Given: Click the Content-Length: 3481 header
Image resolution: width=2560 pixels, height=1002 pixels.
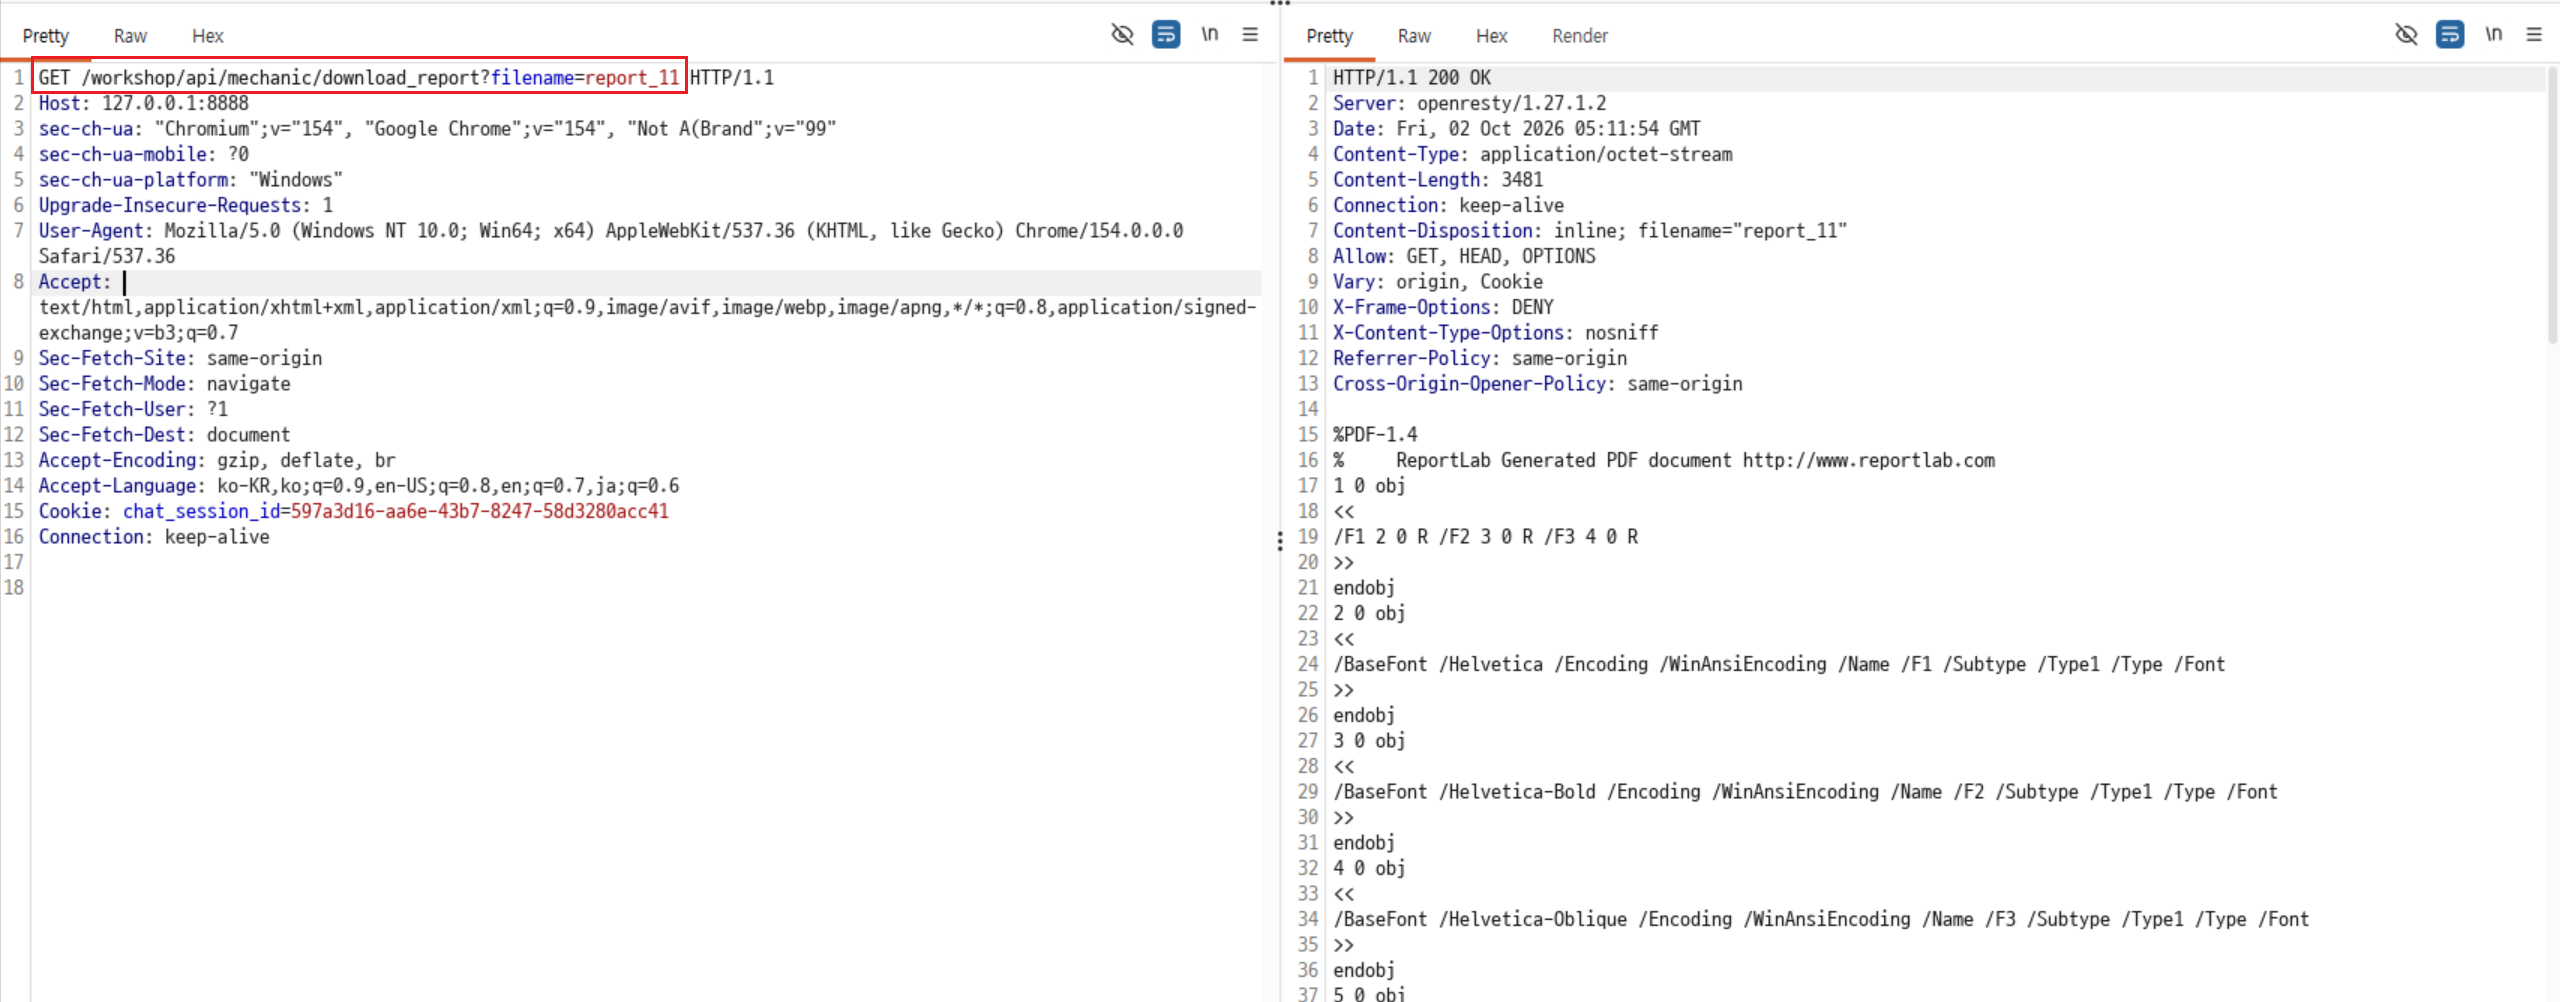Looking at the screenshot, I should 1438,180.
